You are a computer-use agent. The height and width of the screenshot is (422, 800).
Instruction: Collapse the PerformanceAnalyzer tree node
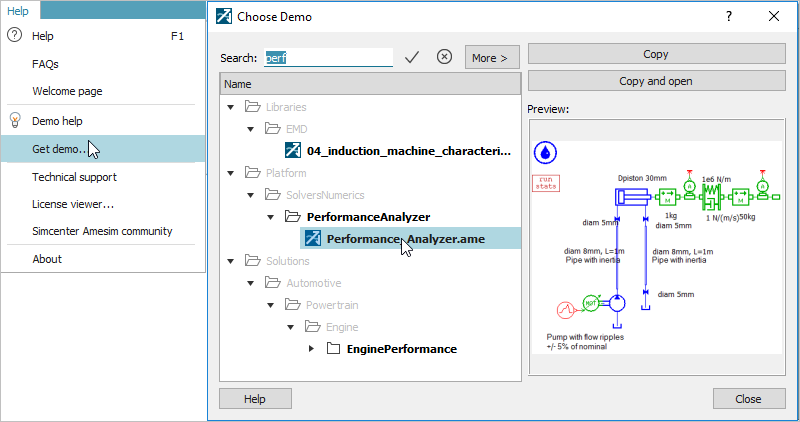[x=270, y=217]
